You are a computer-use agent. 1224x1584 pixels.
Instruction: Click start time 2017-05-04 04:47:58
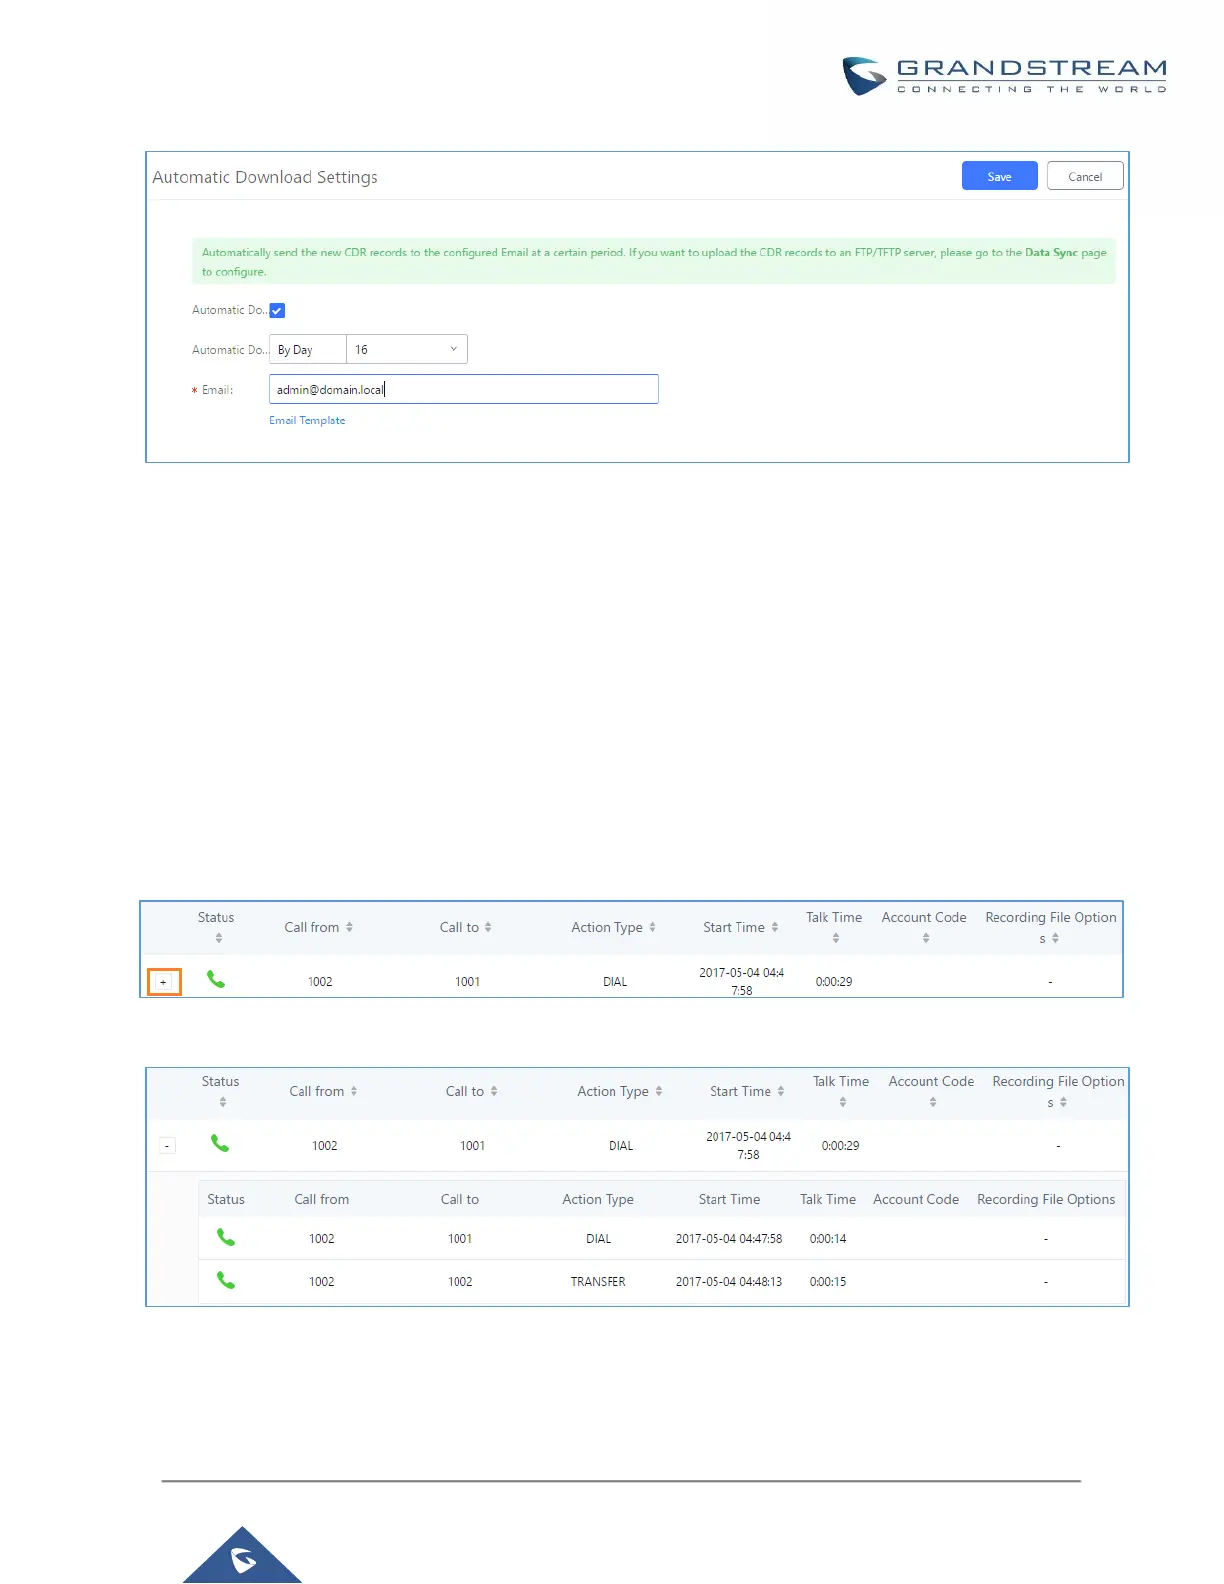pos(729,1239)
